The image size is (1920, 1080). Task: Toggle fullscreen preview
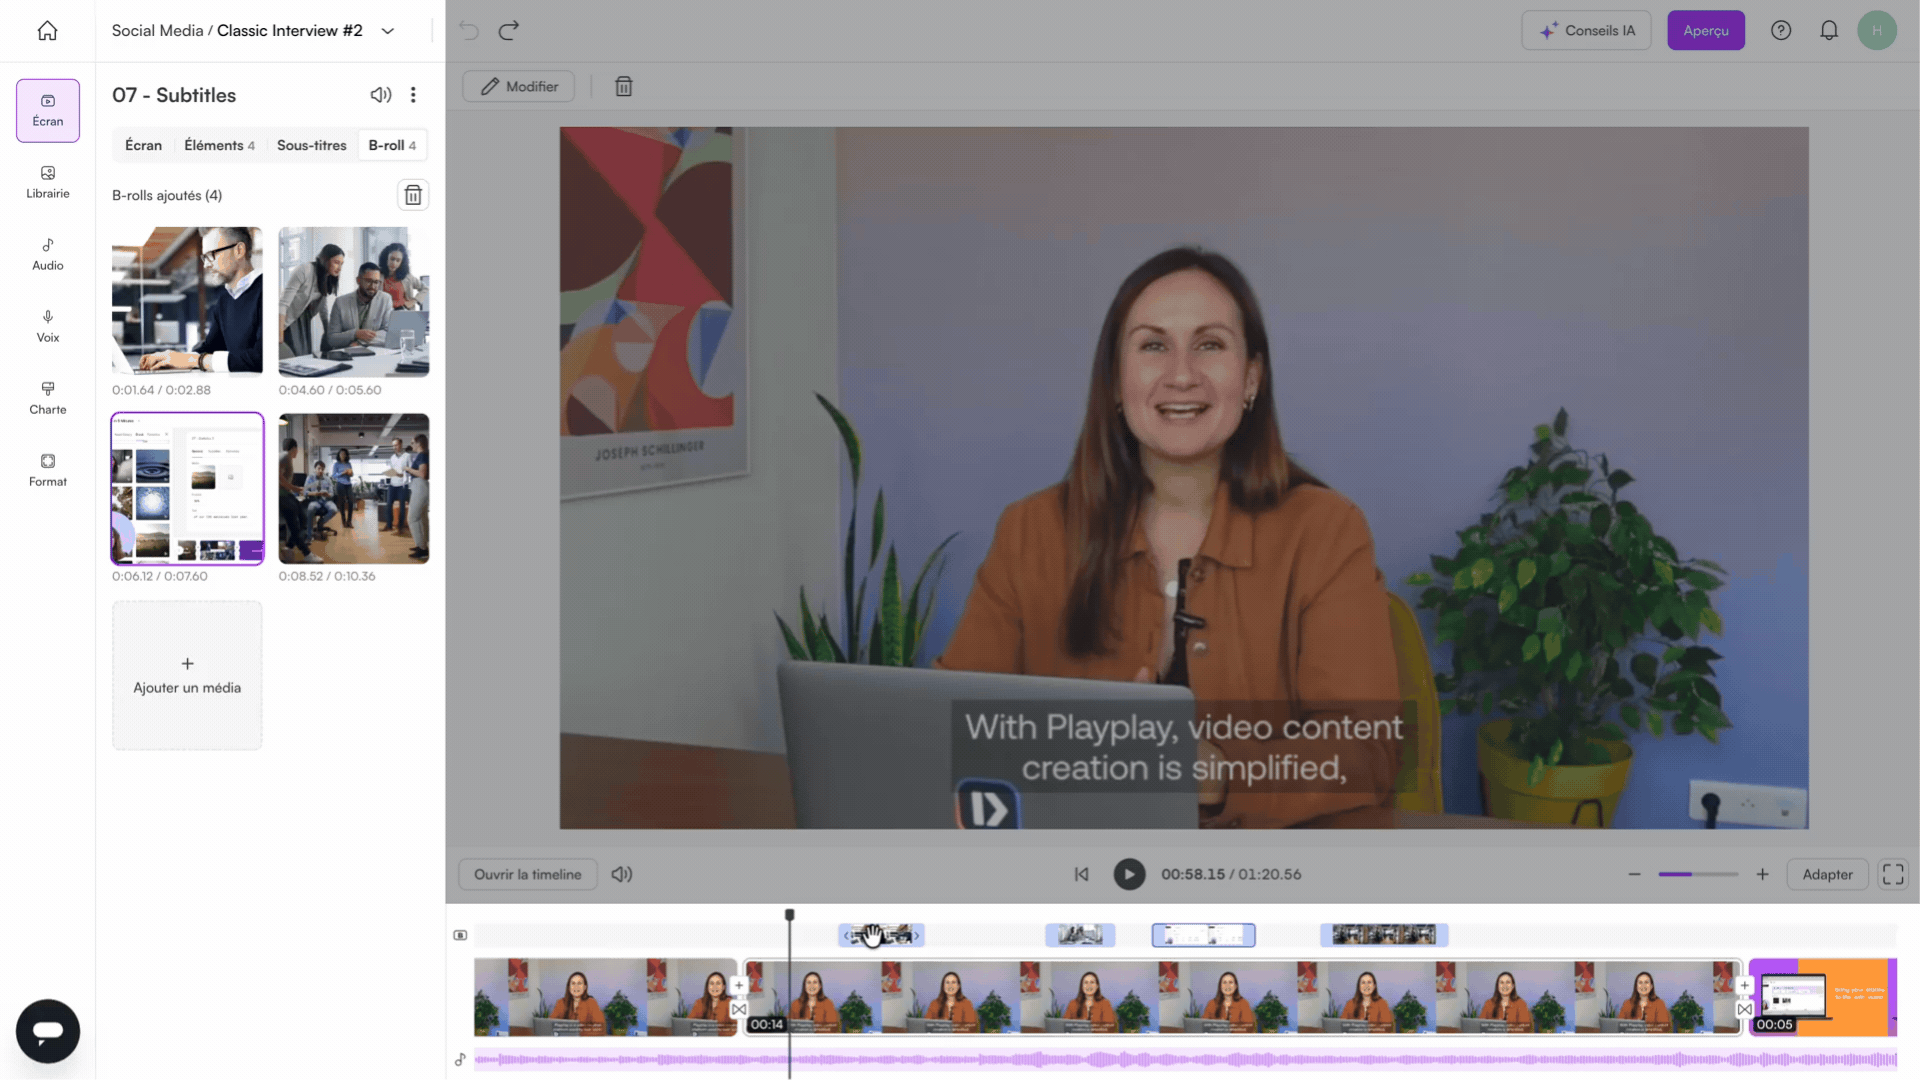click(1893, 874)
